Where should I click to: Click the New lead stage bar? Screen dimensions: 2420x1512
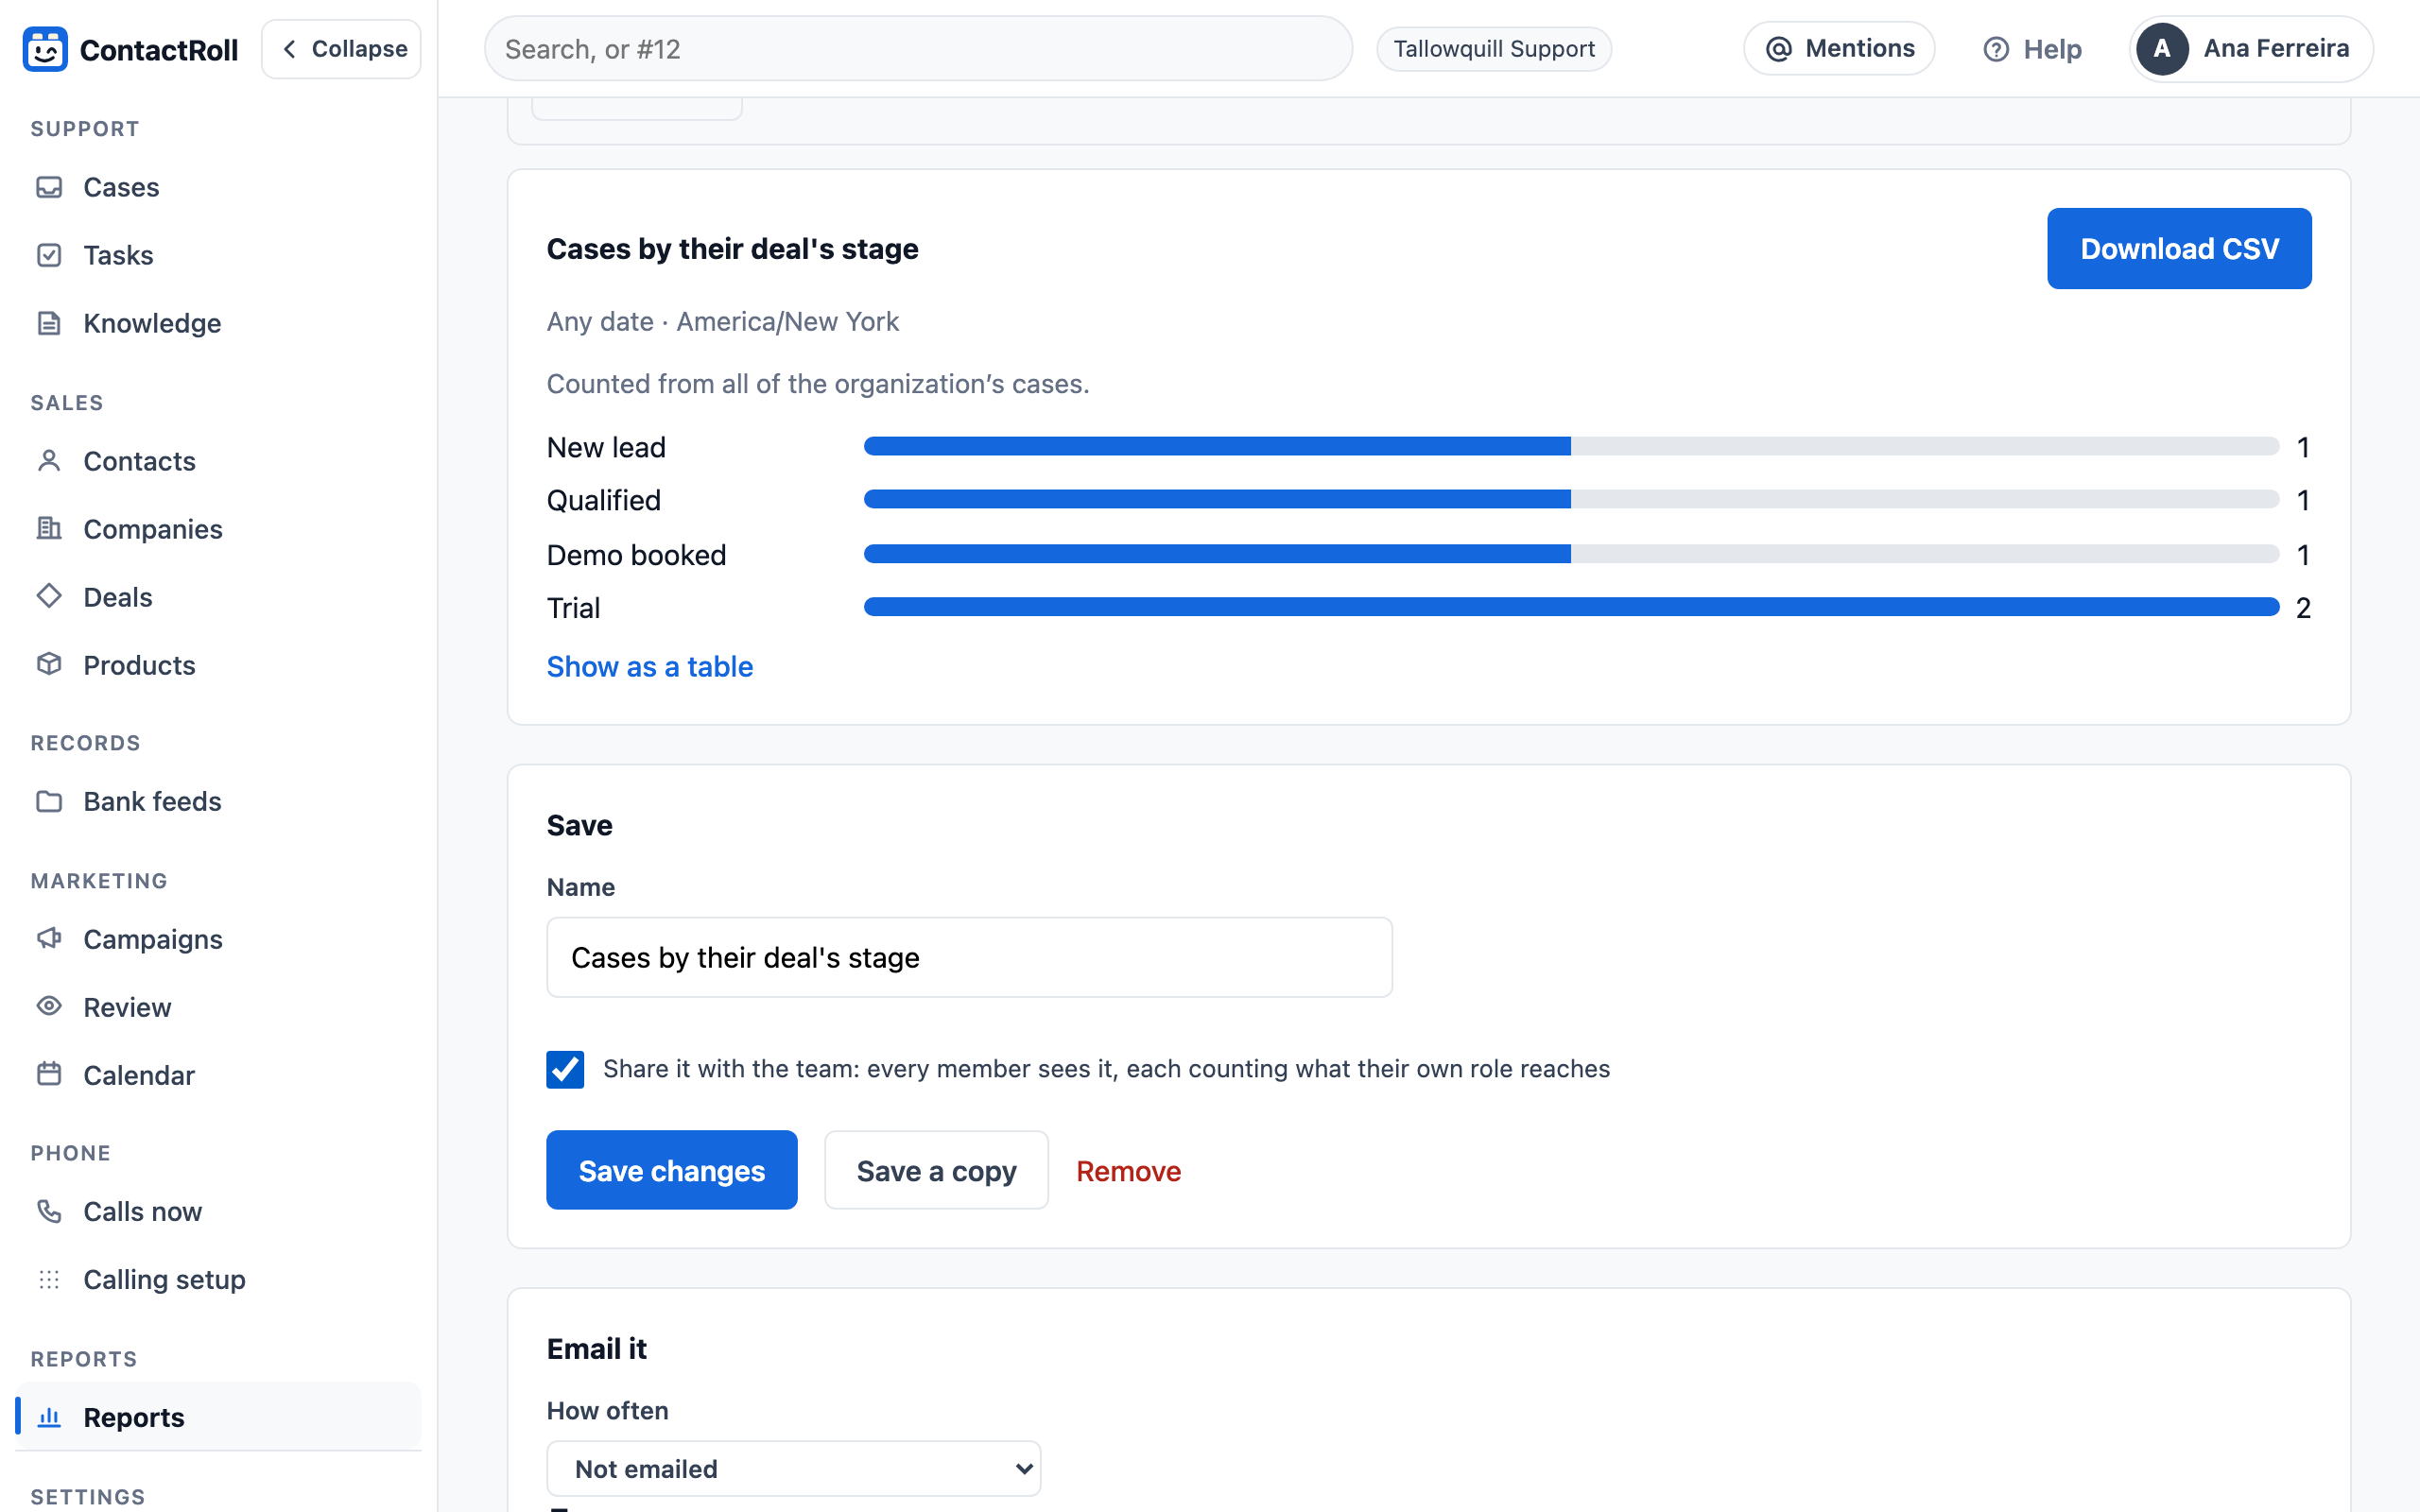1571,446
